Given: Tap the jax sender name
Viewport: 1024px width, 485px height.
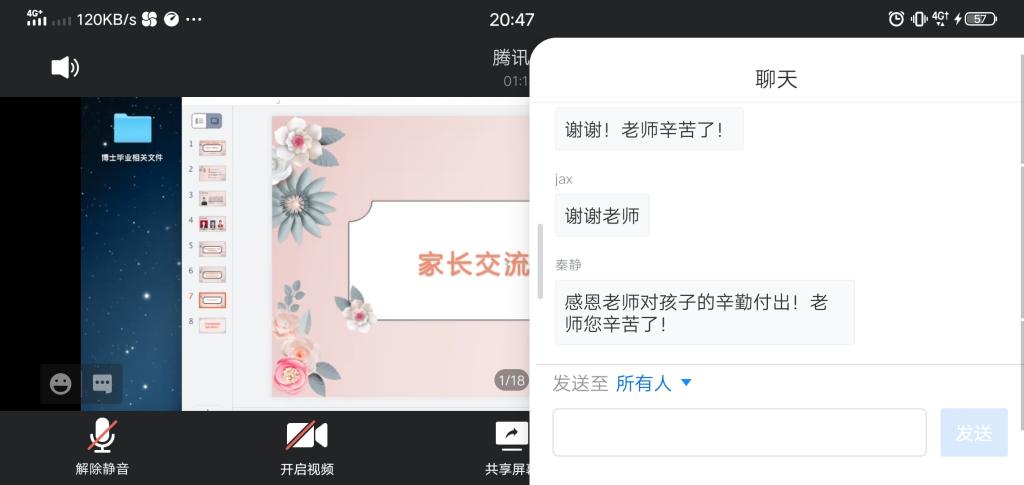Looking at the screenshot, I should (x=564, y=180).
